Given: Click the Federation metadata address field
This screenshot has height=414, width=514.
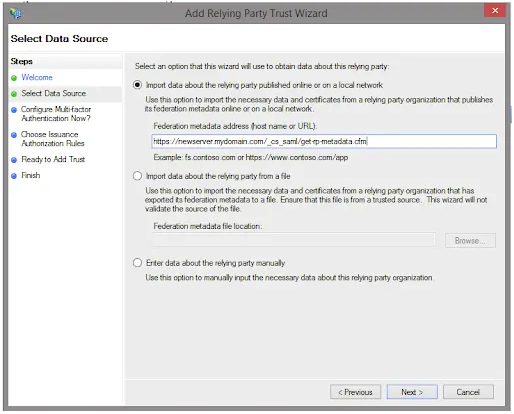Looking at the screenshot, I should [x=324, y=141].
